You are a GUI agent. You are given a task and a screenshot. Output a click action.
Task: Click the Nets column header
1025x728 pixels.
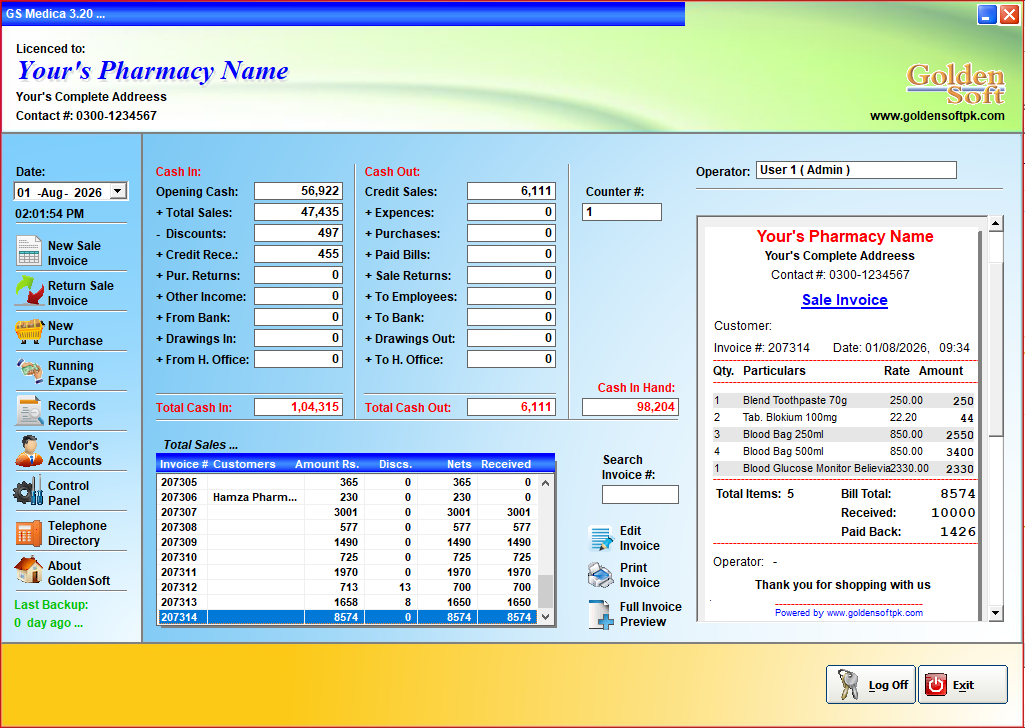pyautogui.click(x=459, y=464)
